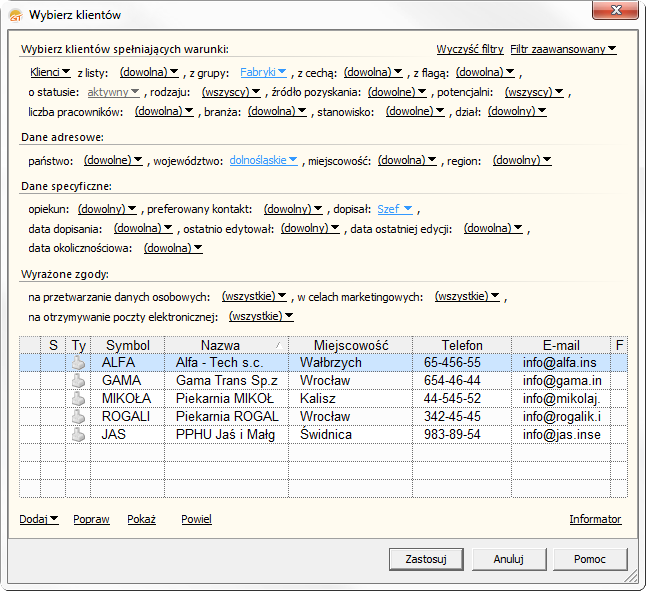This screenshot has height=591, width=646.
Task: Click the client type icon in the JAS row
Action: click(x=78, y=435)
